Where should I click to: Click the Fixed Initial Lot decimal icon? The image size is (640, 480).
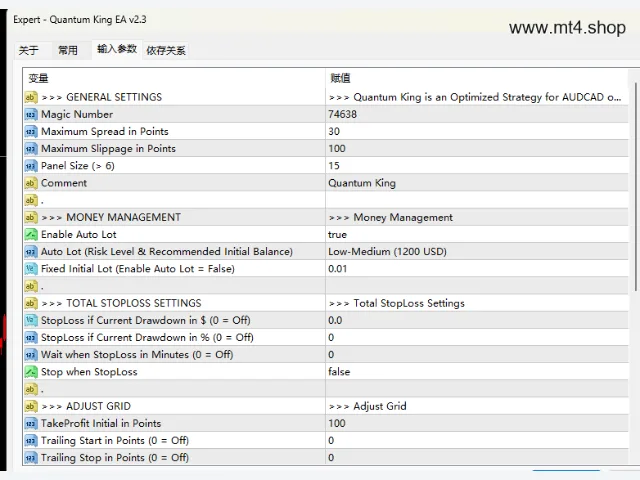[31, 269]
